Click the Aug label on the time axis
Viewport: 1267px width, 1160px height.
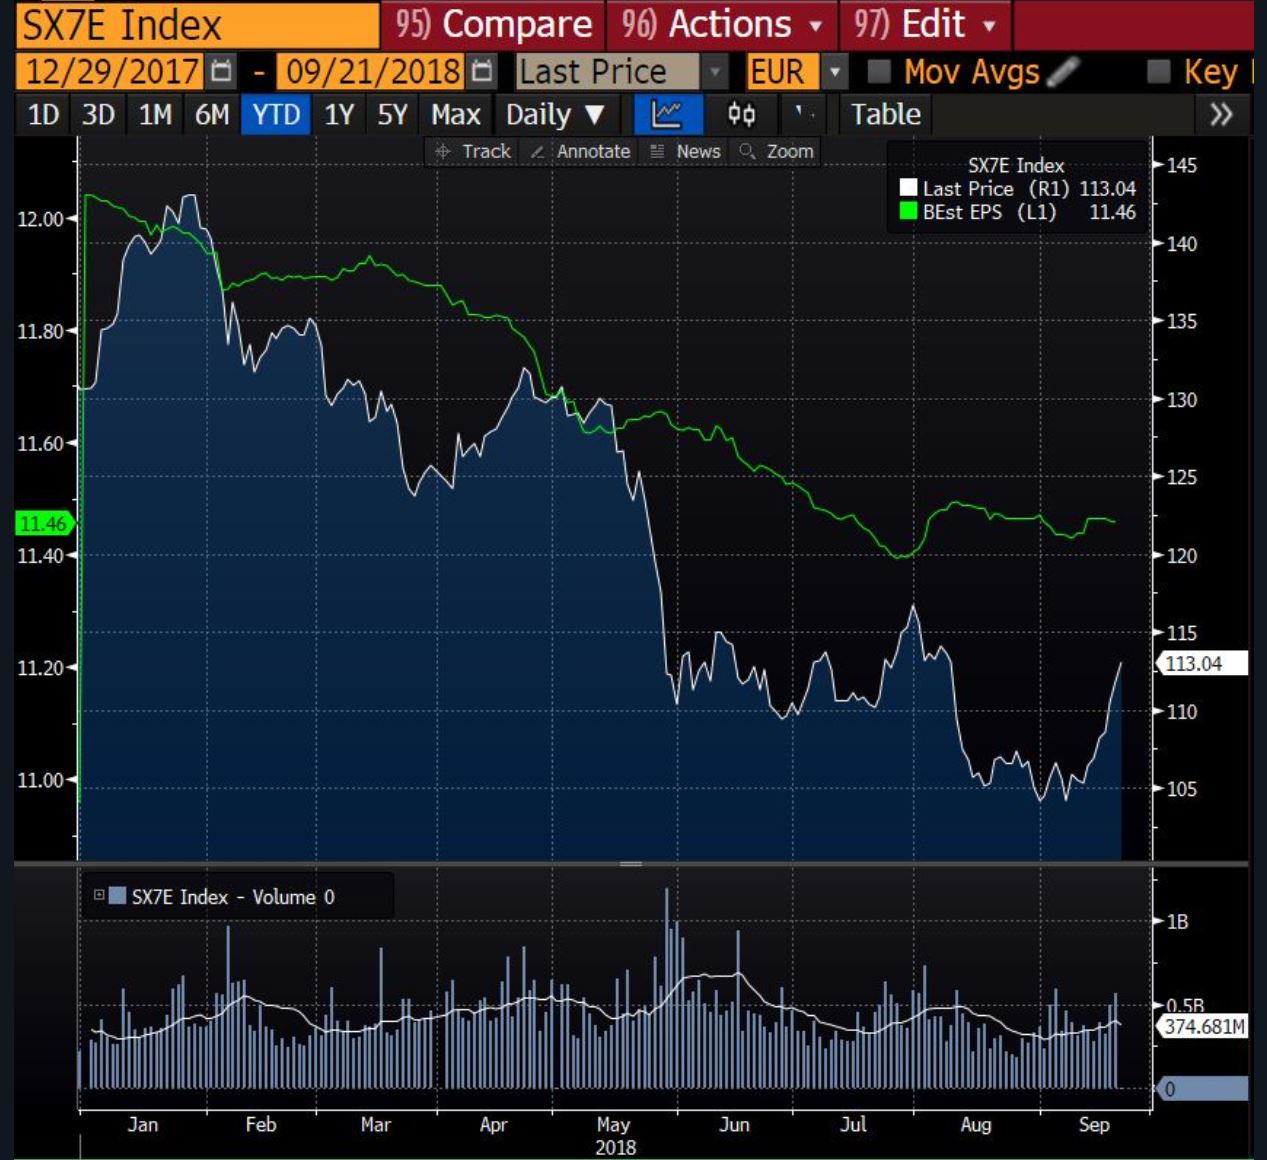point(976,1125)
